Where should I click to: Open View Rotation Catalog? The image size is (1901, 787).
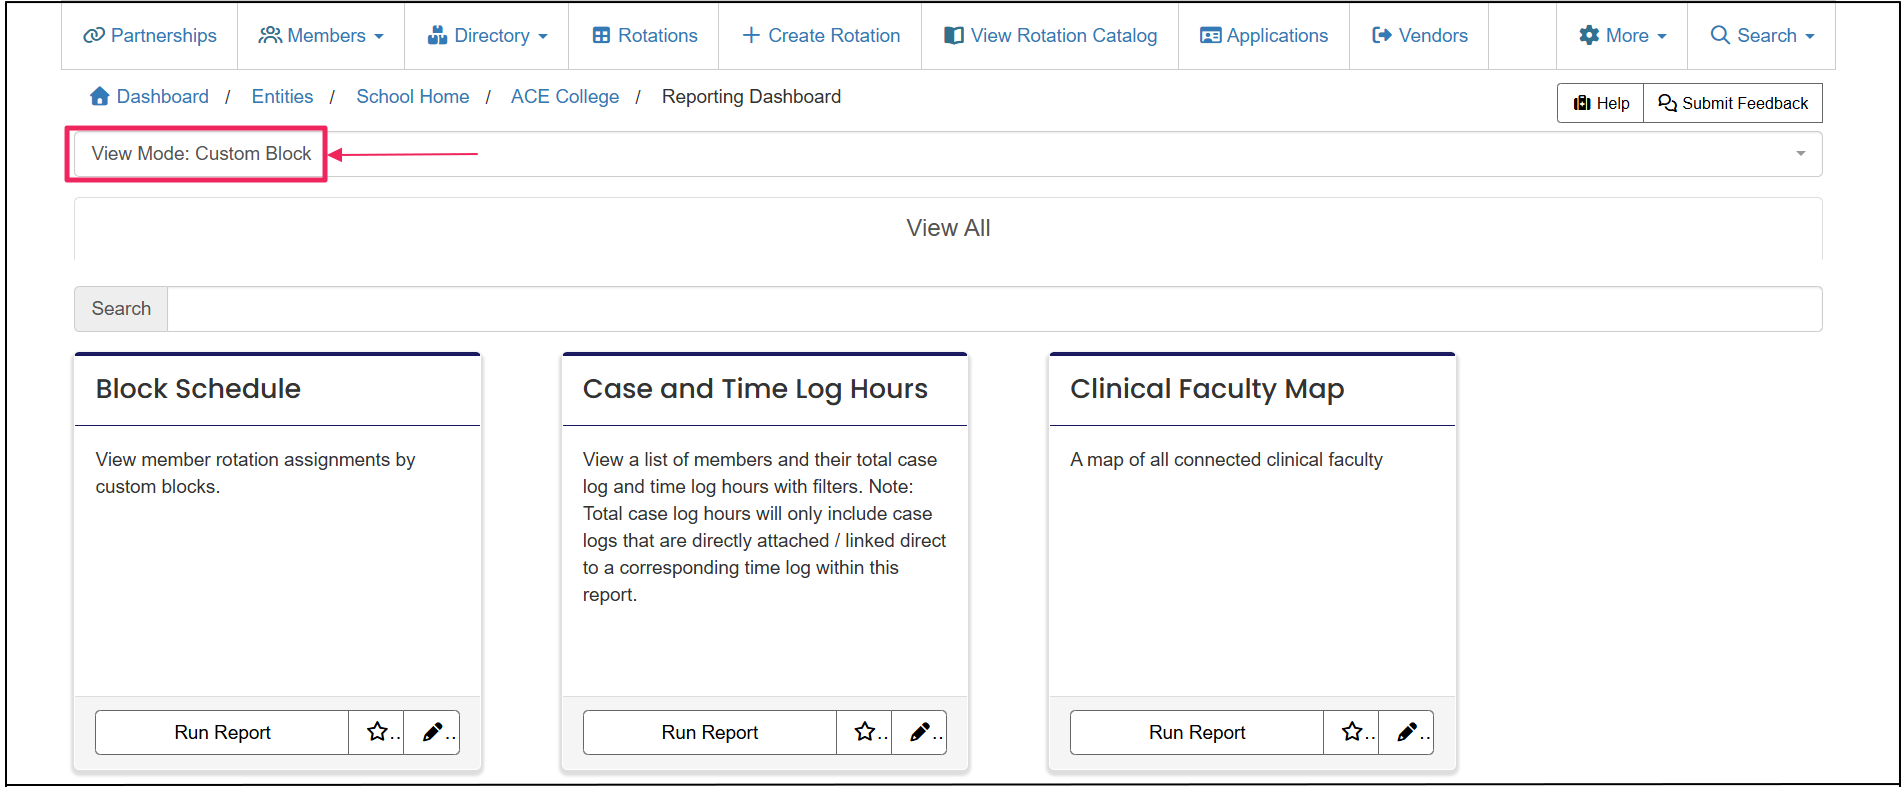click(x=1050, y=35)
